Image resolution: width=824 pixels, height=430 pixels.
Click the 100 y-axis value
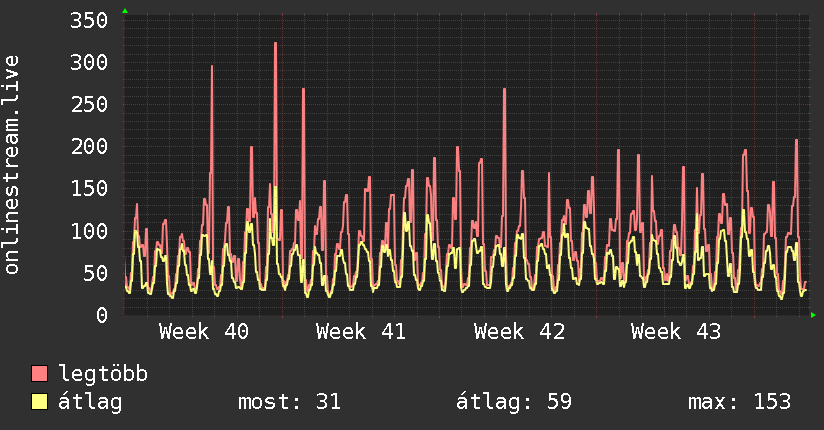pos(89,231)
